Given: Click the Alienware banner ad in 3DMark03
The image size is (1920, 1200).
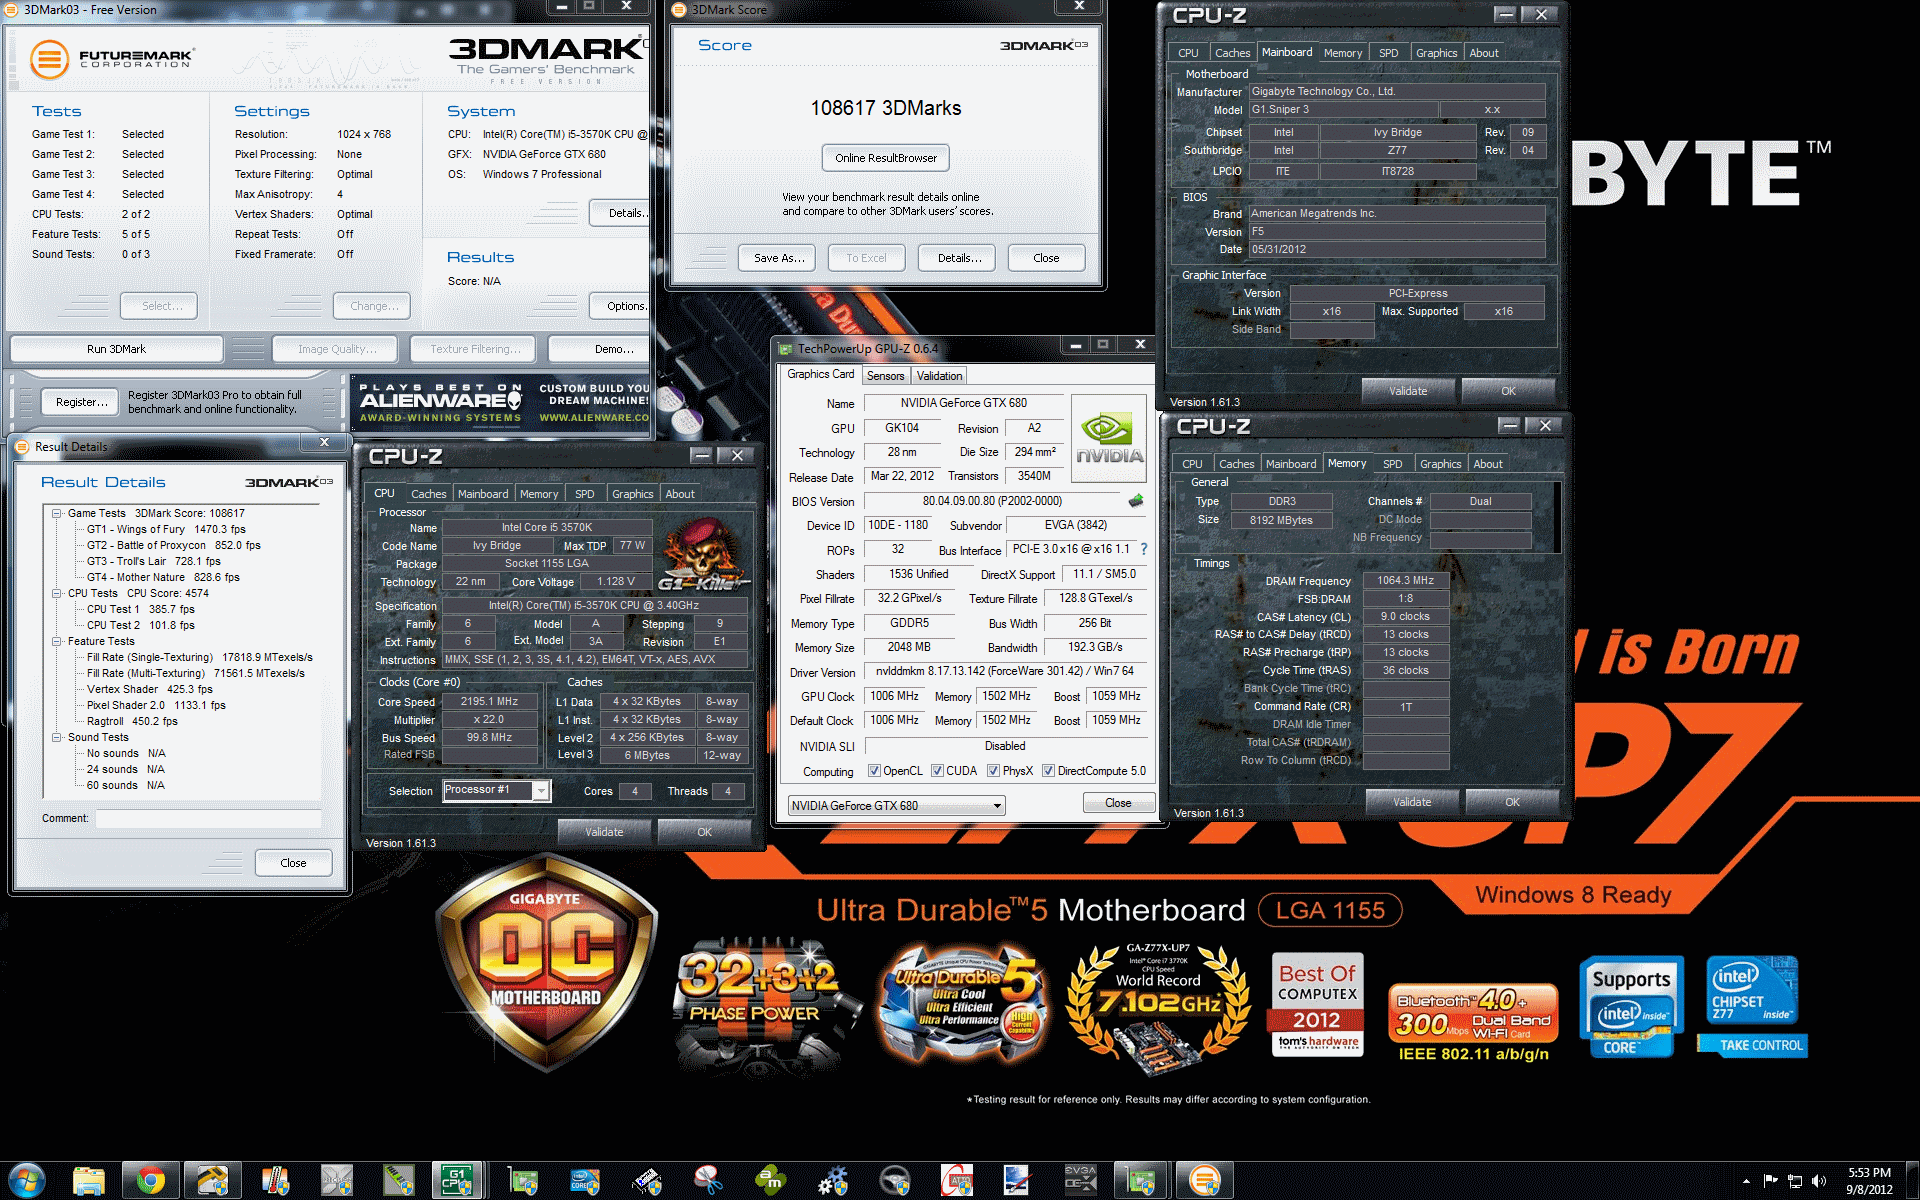Looking at the screenshot, I should pos(503,403).
